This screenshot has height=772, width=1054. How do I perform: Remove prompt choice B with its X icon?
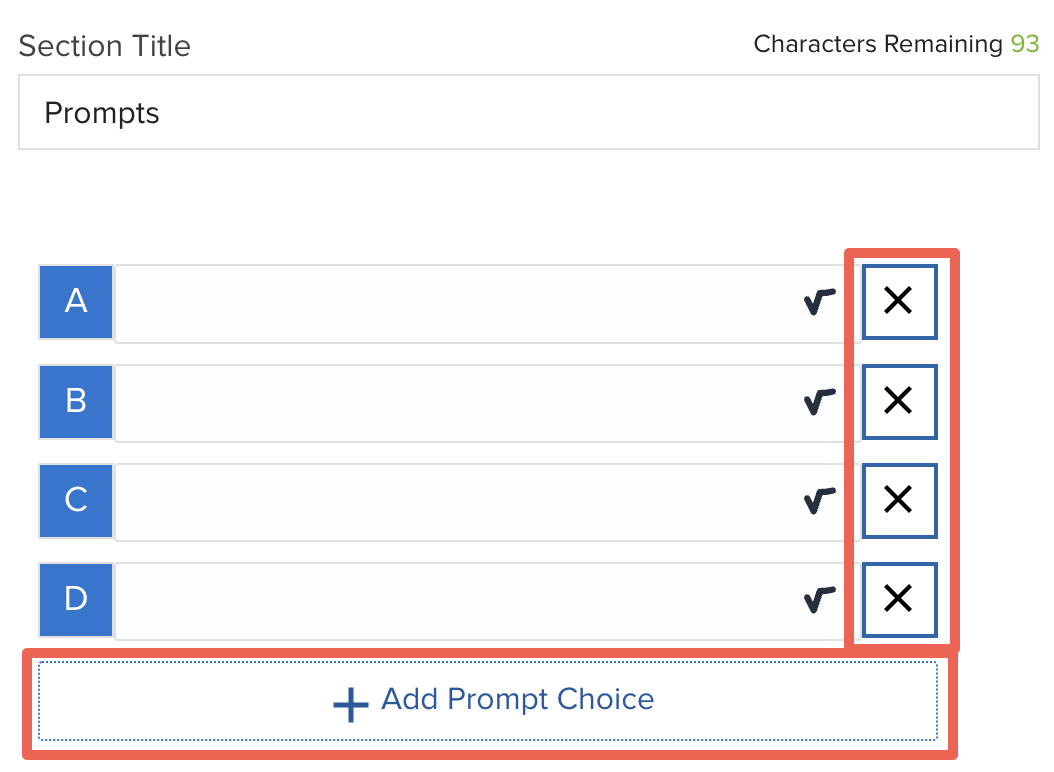click(899, 401)
